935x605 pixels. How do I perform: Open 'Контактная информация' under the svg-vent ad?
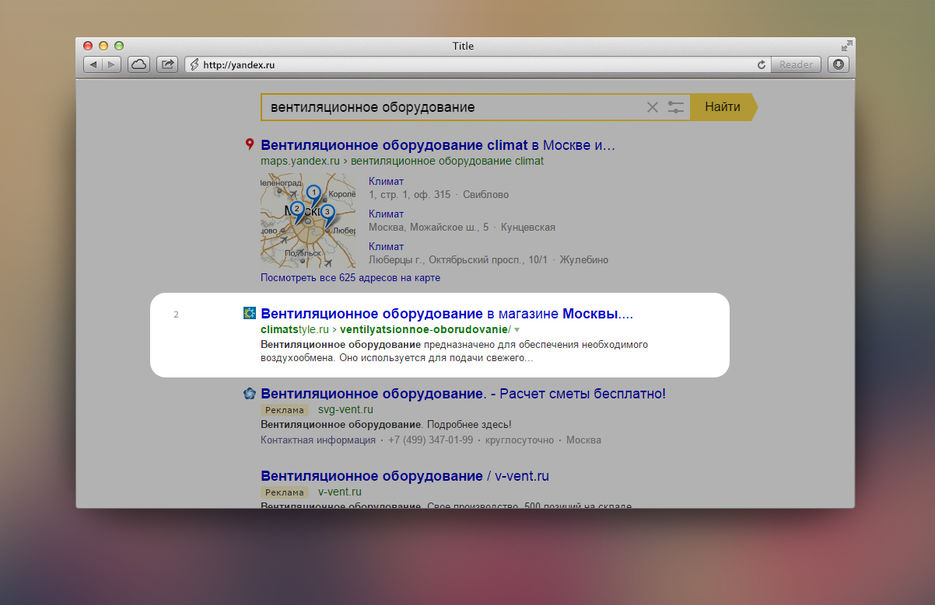[318, 440]
